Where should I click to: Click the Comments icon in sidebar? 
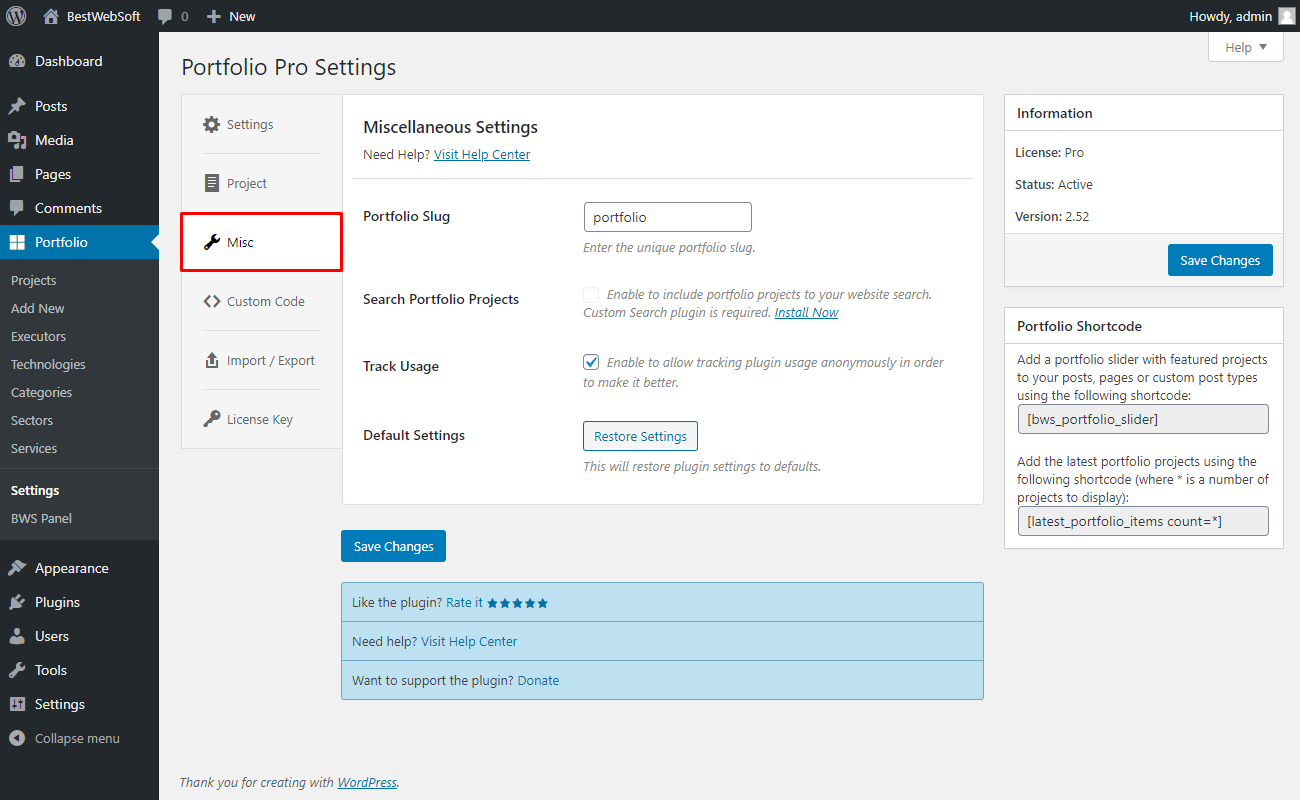coord(17,208)
